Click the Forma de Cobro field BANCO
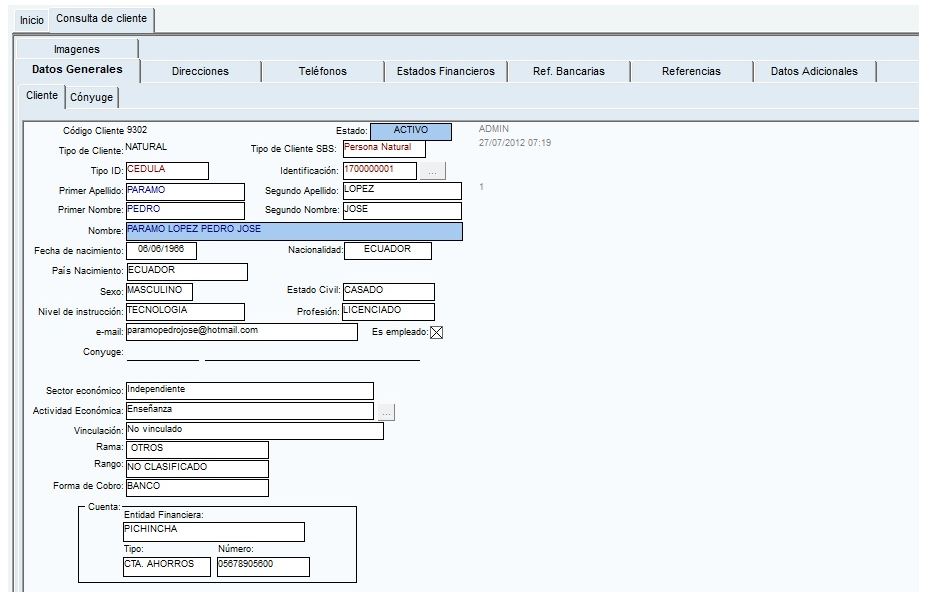 (x=198, y=487)
